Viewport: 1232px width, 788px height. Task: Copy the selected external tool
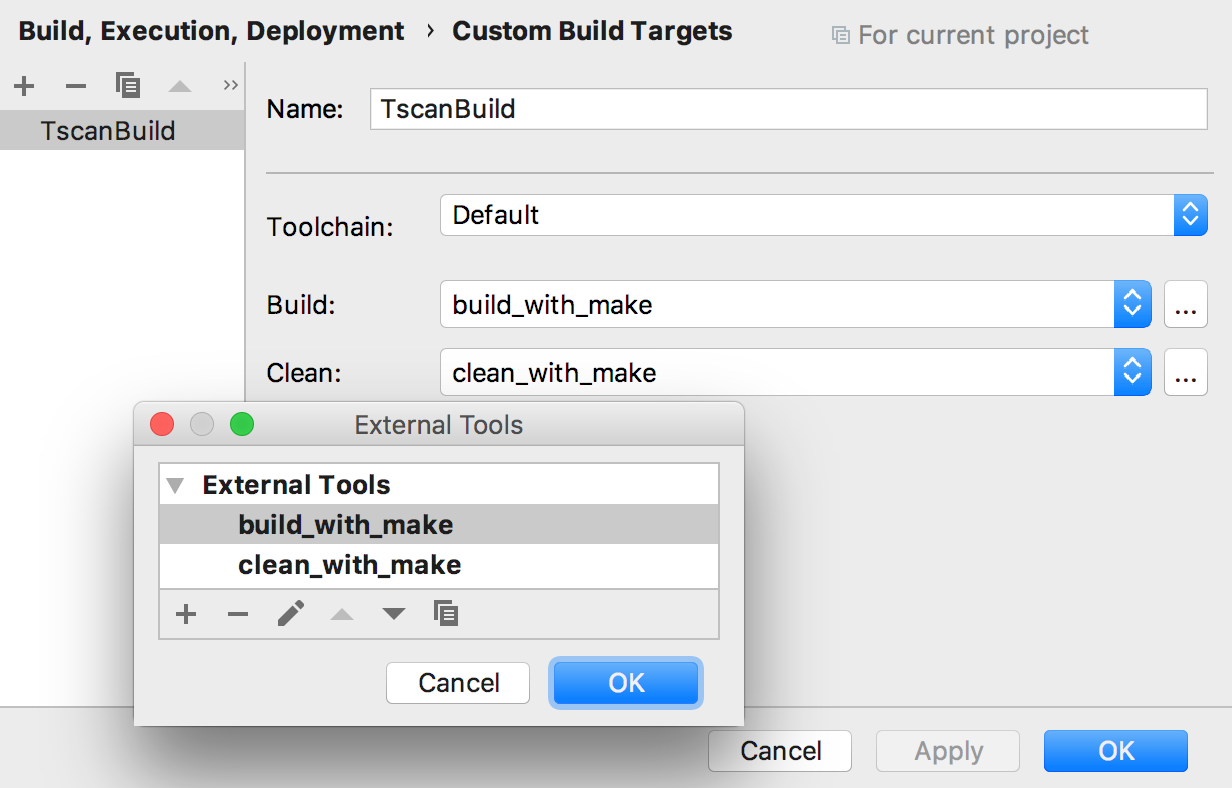pyautogui.click(x=446, y=613)
